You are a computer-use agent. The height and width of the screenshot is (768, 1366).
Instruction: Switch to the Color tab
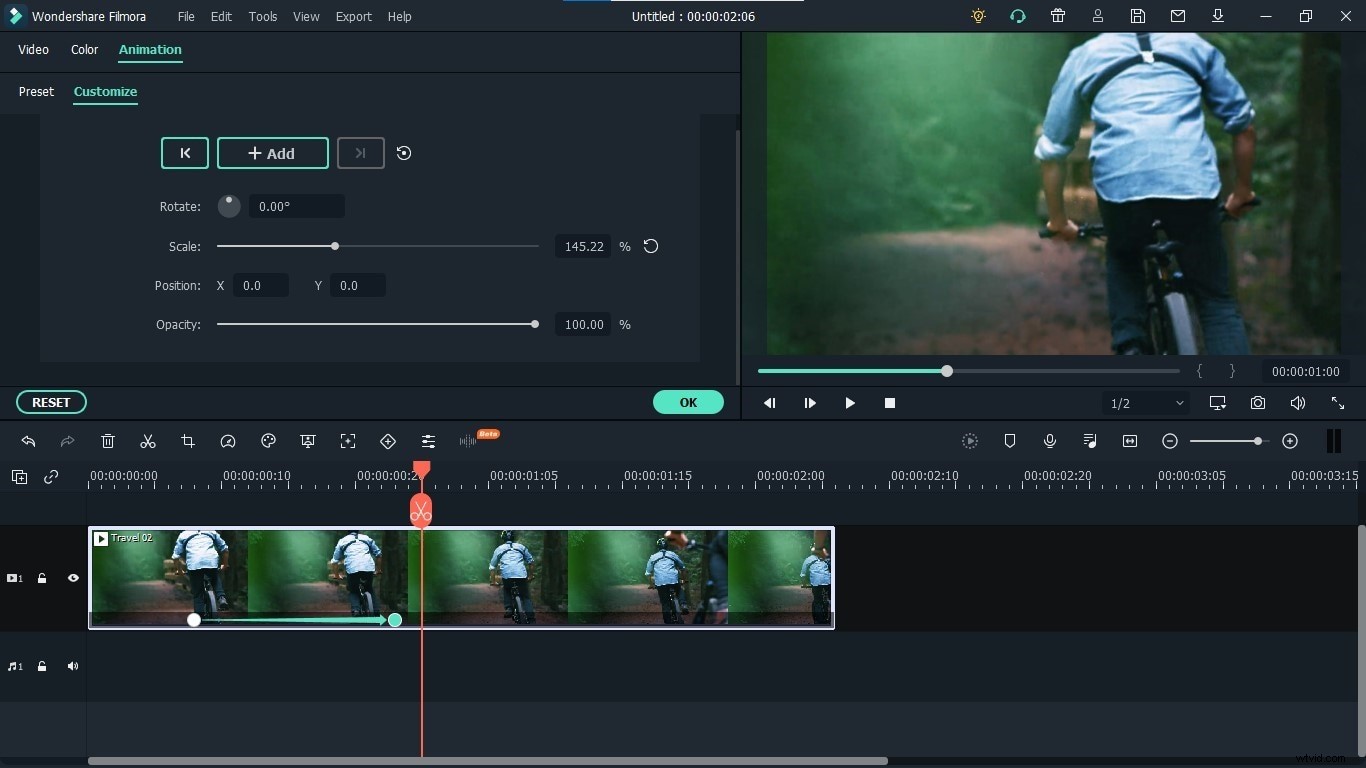click(x=84, y=50)
